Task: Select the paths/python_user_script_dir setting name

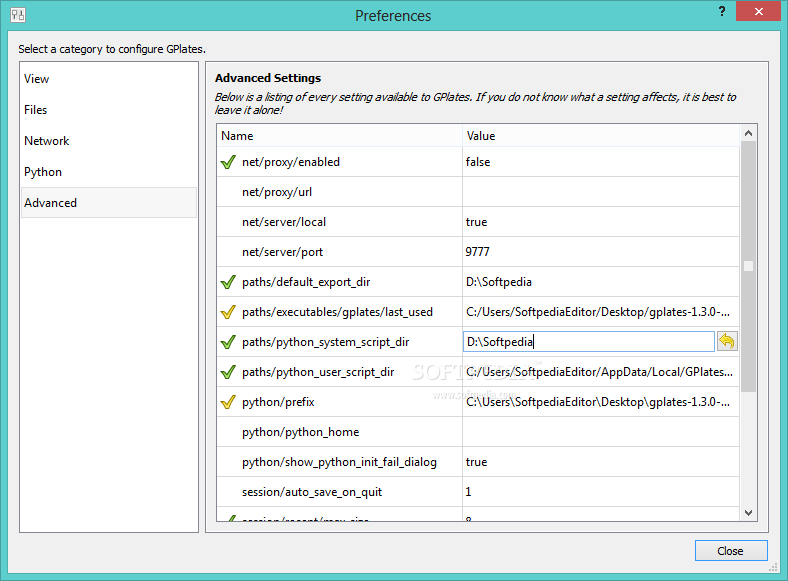Action: (x=318, y=372)
